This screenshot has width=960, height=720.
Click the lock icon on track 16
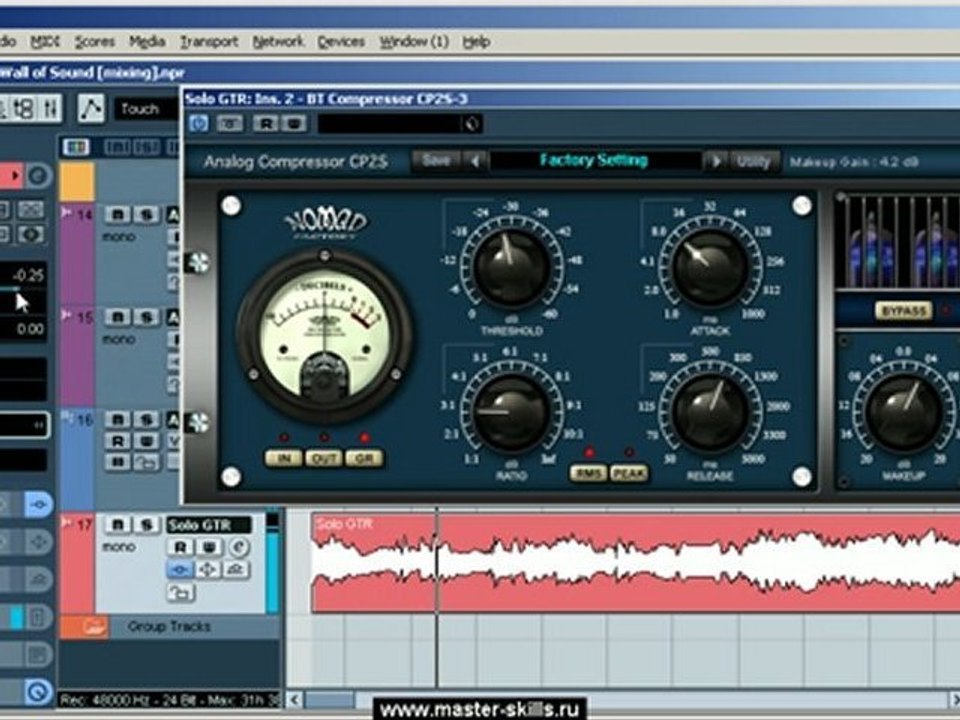pos(146,463)
